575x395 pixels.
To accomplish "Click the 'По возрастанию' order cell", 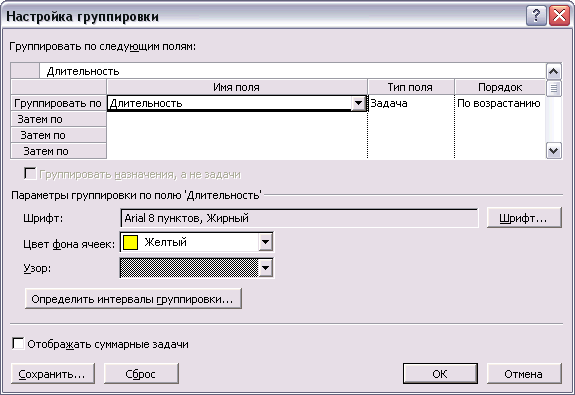I will 499,103.
